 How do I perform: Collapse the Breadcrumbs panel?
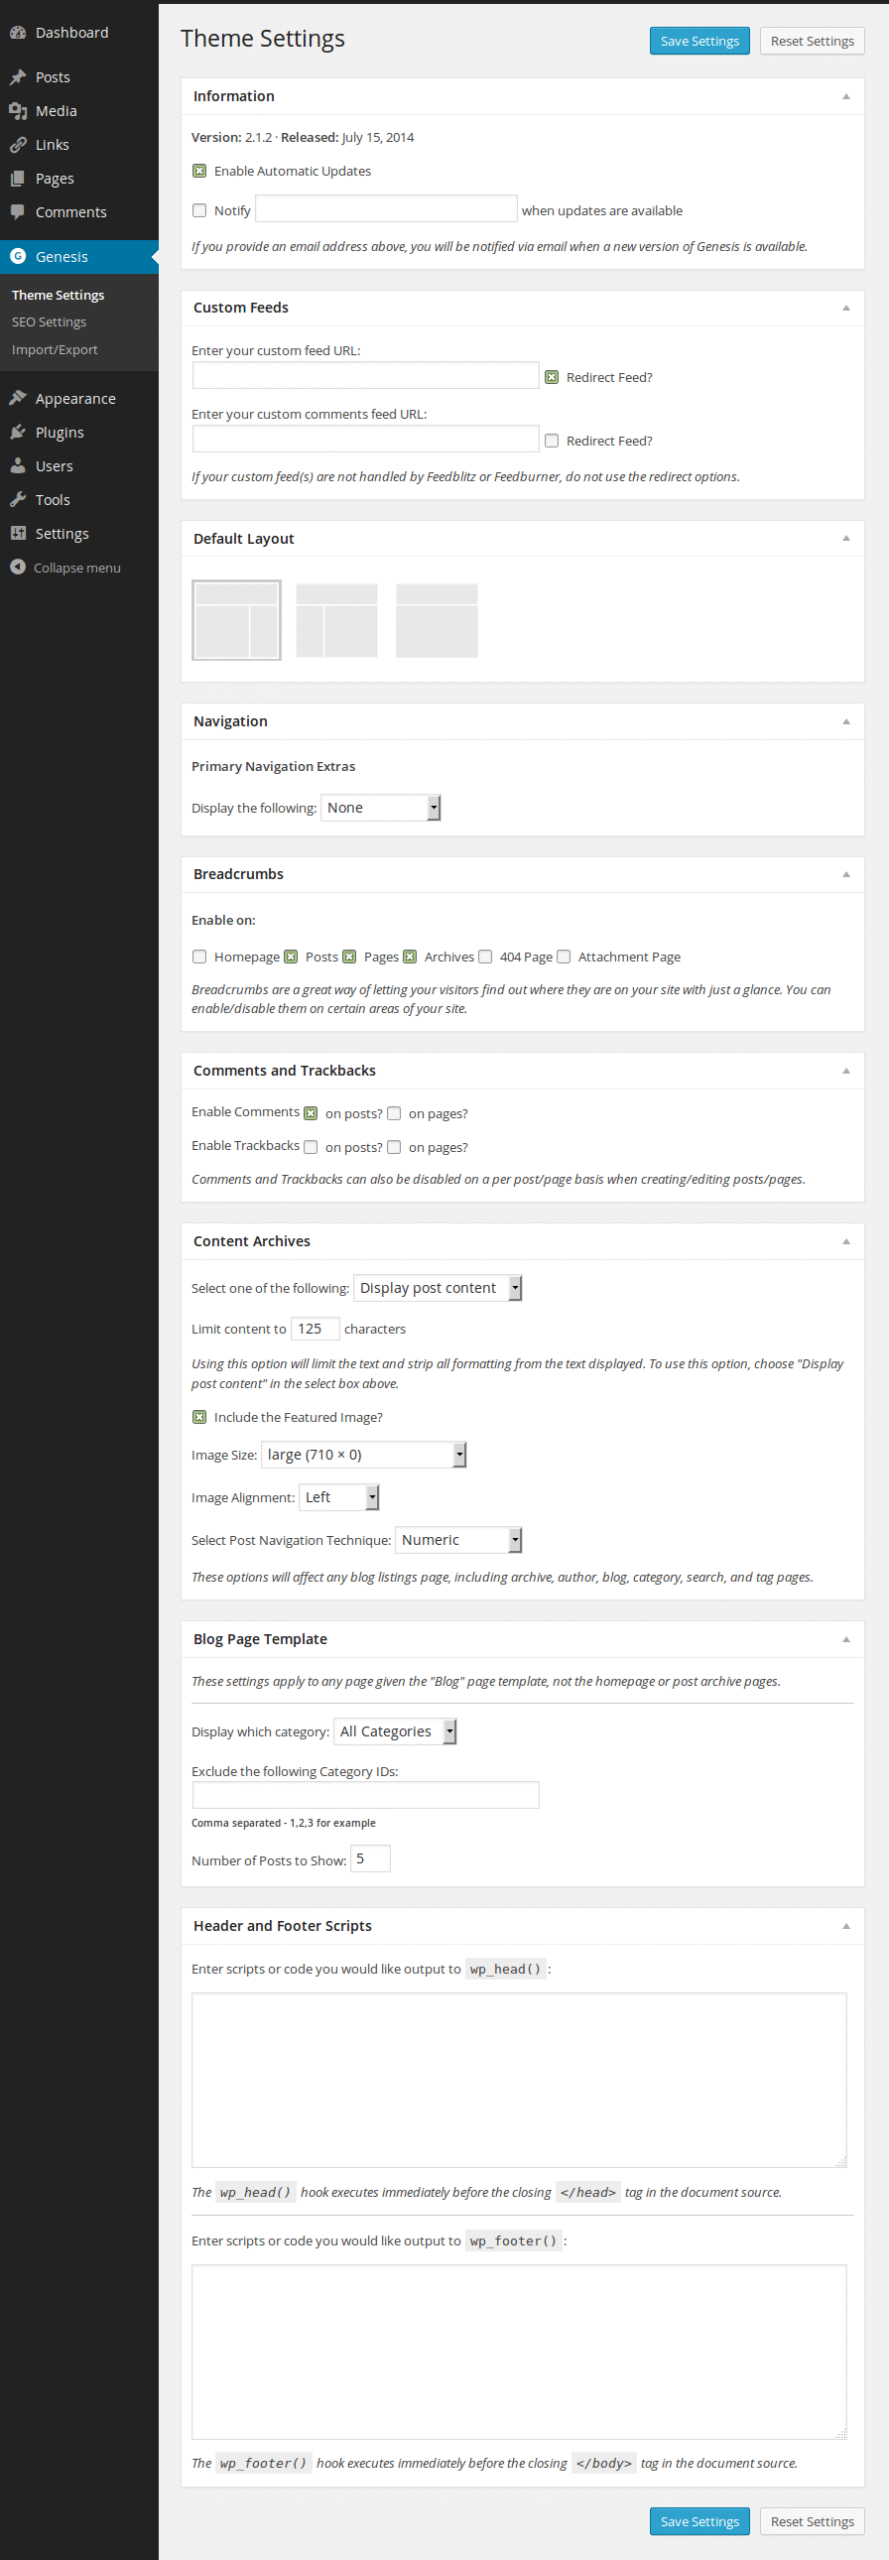coord(846,874)
